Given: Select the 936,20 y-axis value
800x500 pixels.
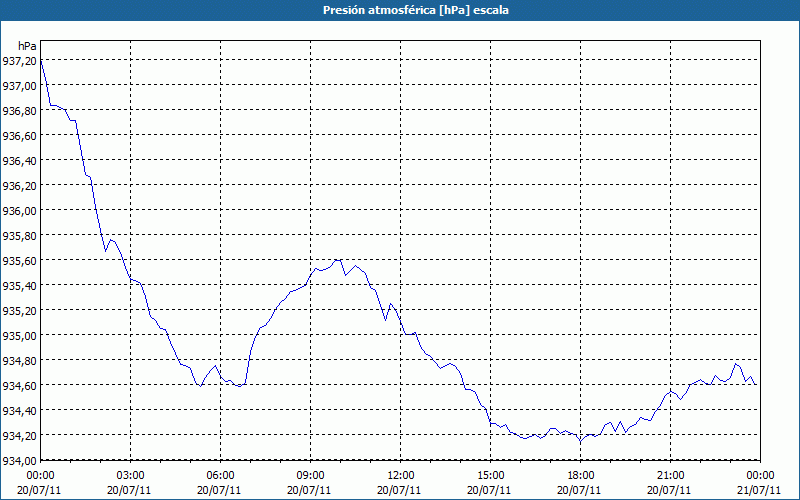Looking at the screenshot, I should pyautogui.click(x=19, y=186).
